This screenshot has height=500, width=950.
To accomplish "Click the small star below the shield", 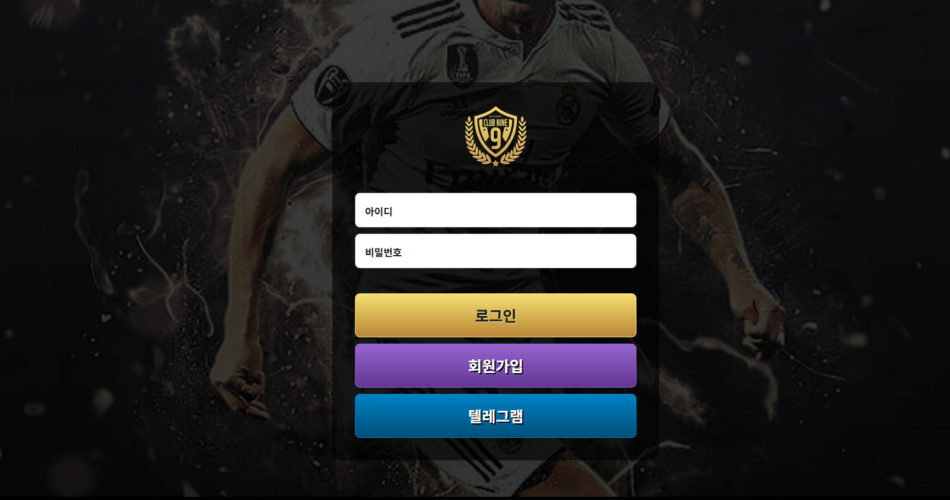I will click(x=496, y=162).
